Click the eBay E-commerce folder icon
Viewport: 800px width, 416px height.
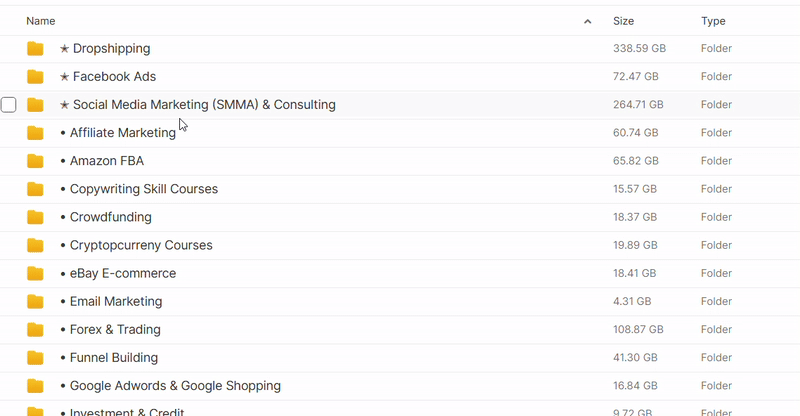coord(35,273)
